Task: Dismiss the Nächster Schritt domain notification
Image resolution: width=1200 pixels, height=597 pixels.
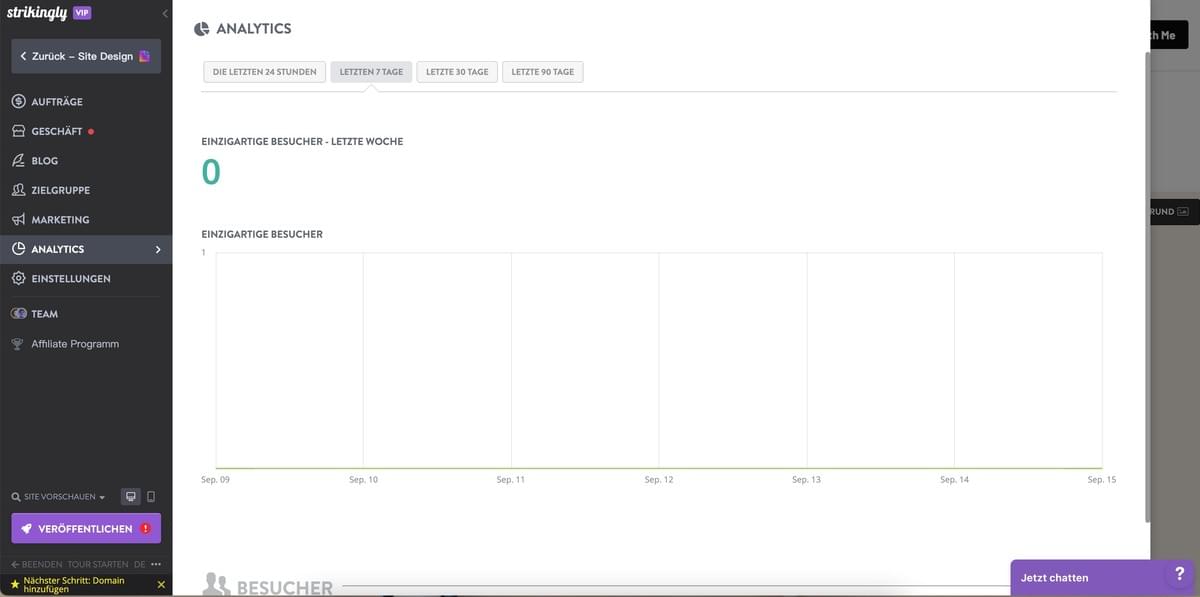Action: pos(161,583)
